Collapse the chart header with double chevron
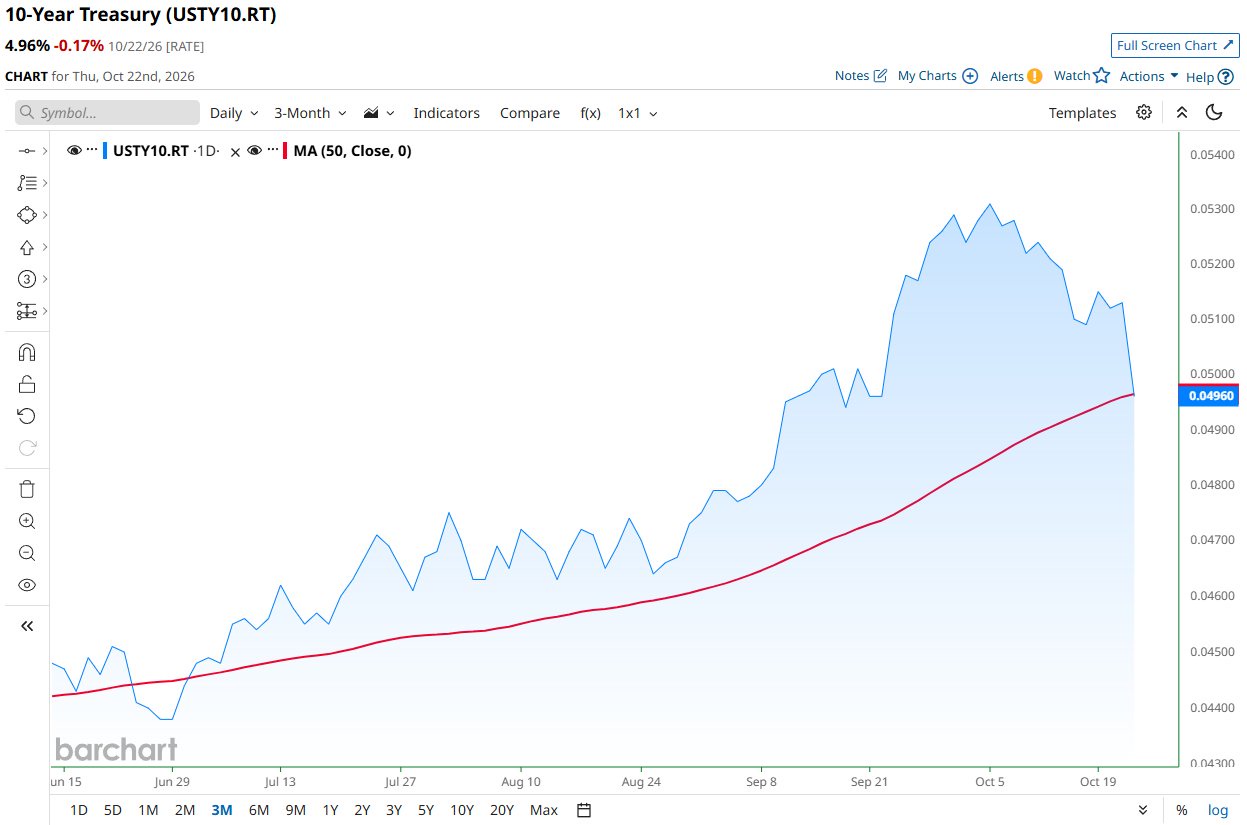The image size is (1247, 825). (x=1181, y=112)
